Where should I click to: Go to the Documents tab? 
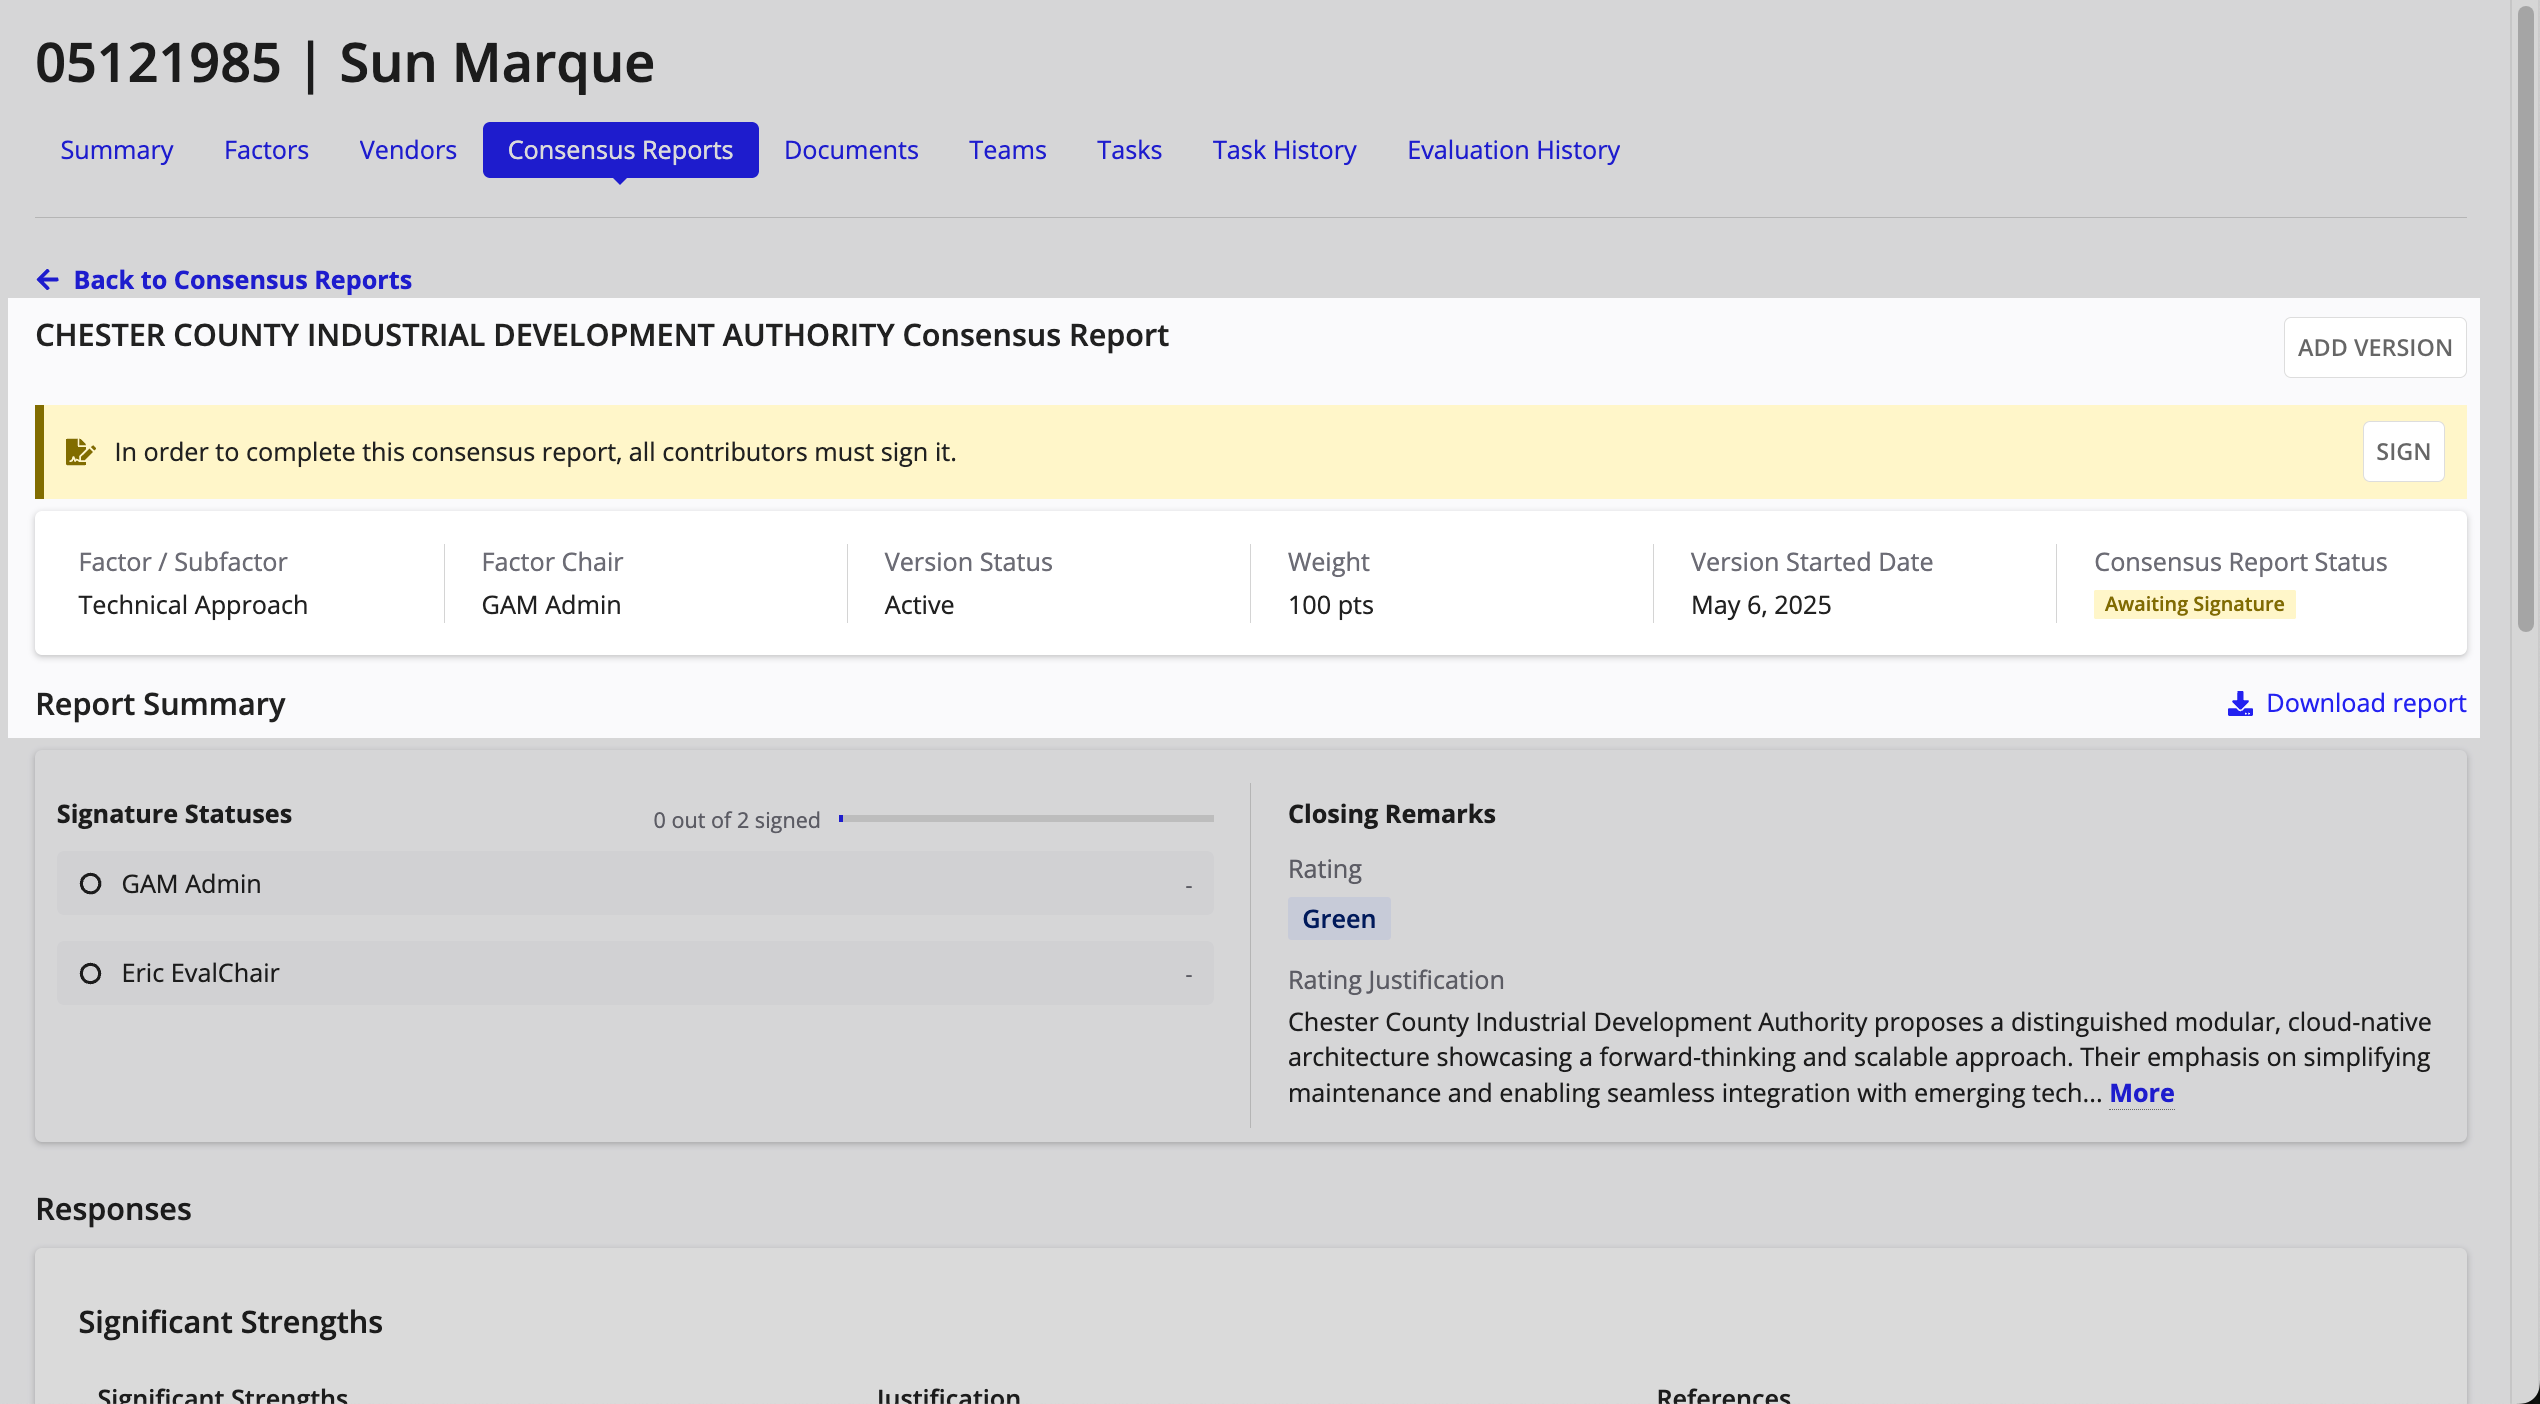pos(851,150)
